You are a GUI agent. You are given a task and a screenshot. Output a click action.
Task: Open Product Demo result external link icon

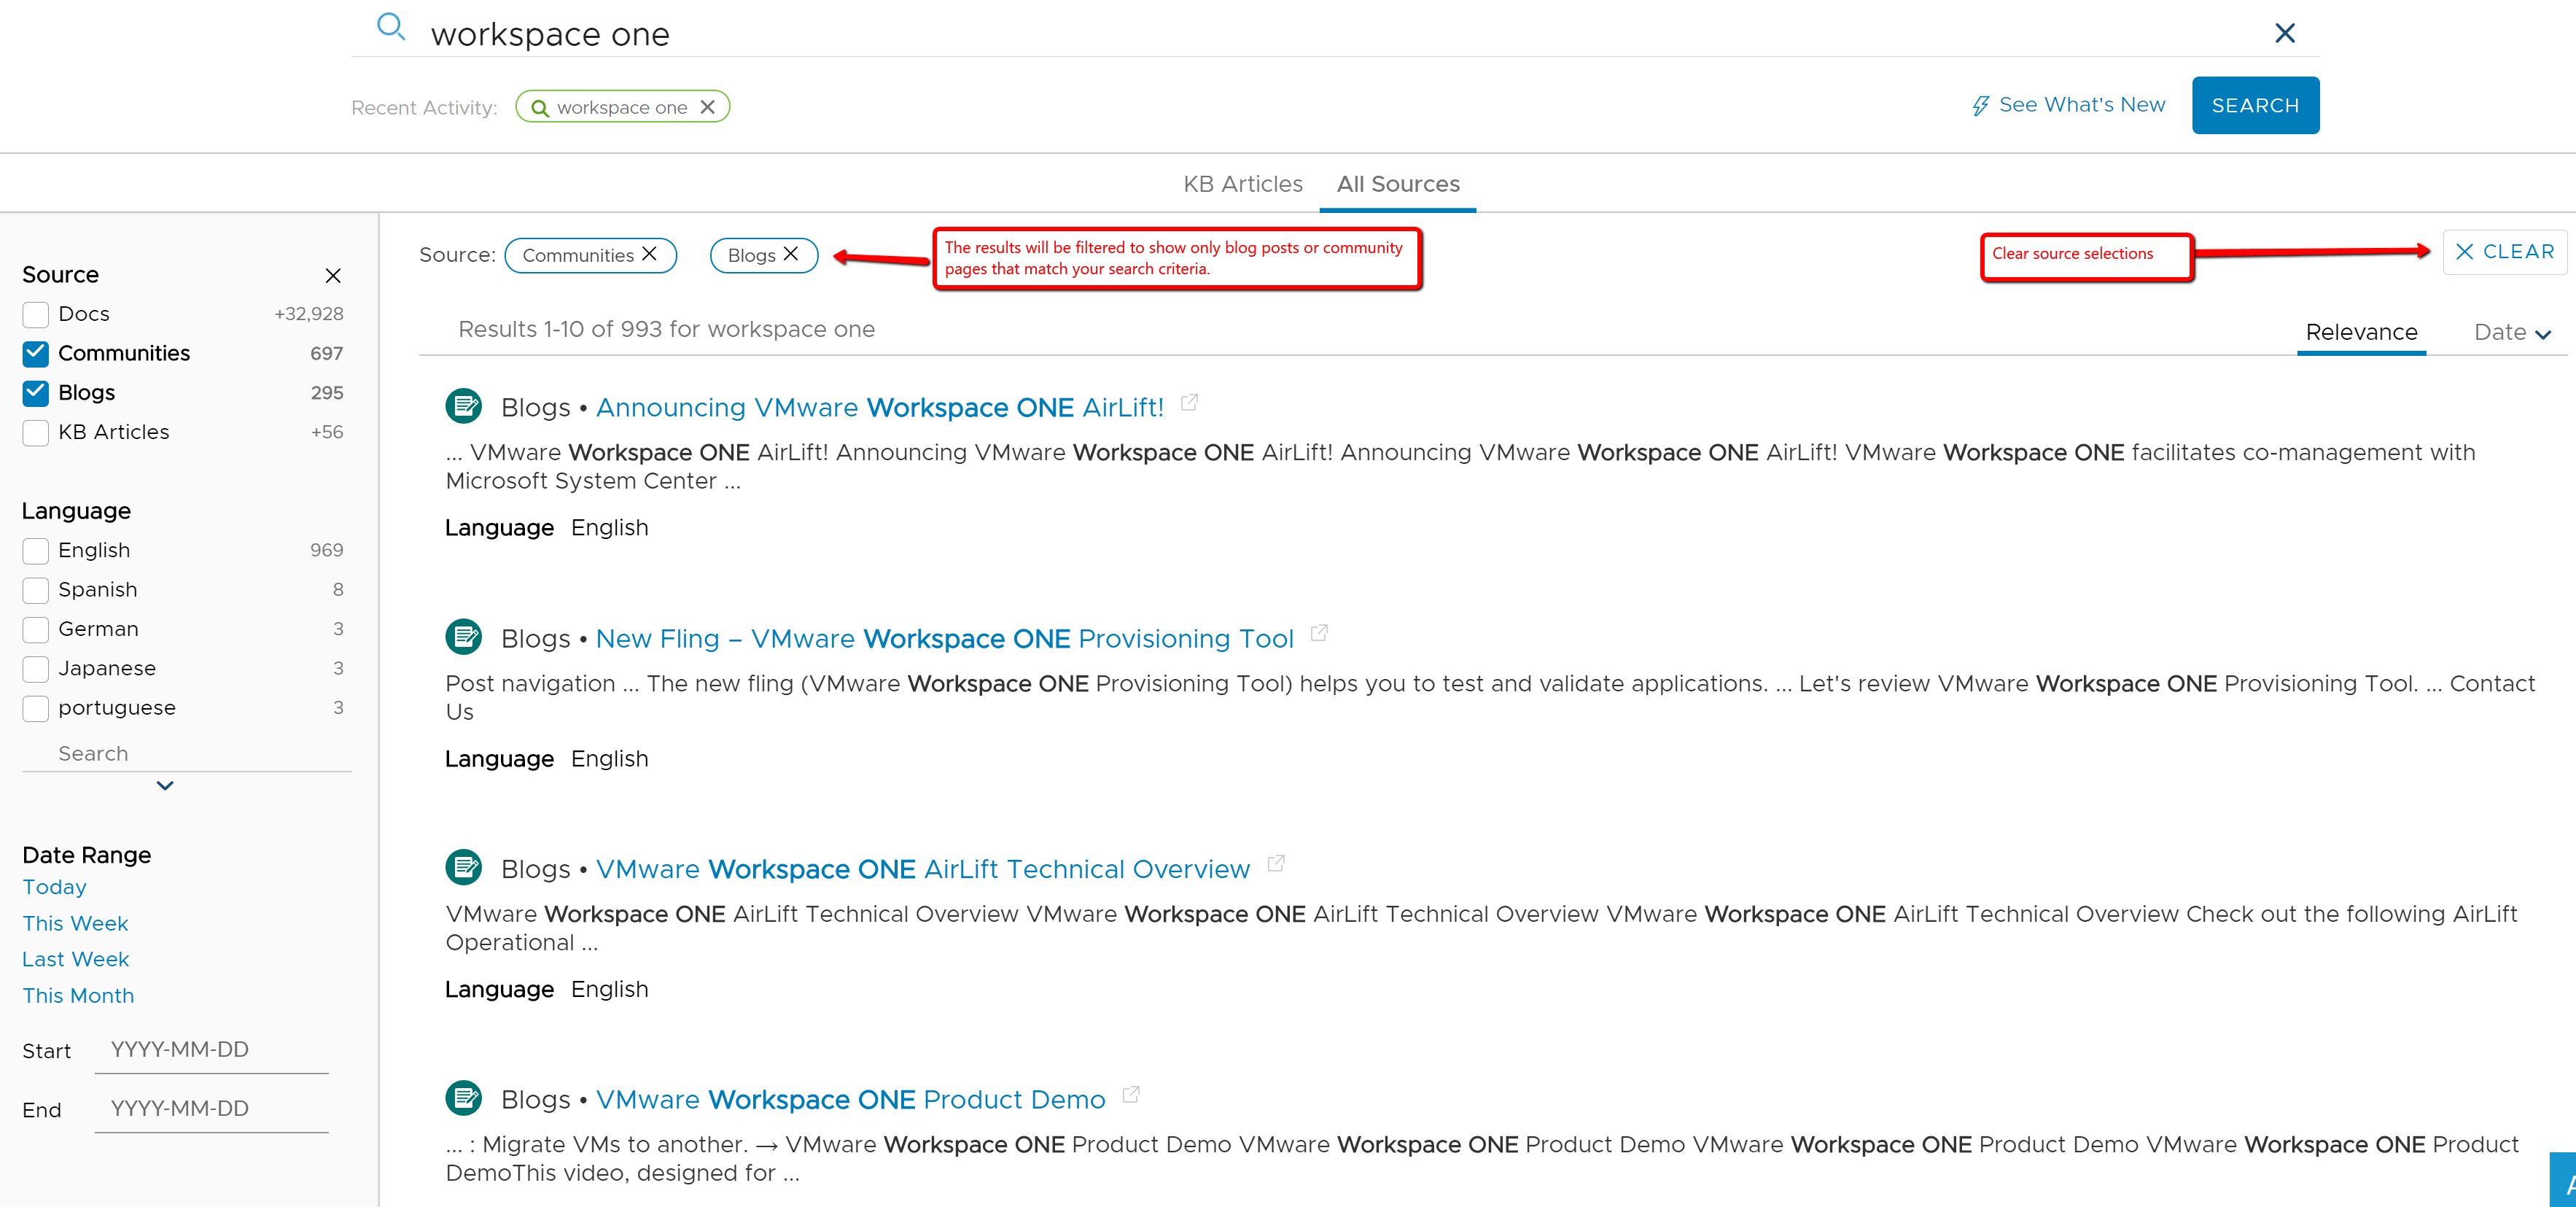[1131, 1094]
